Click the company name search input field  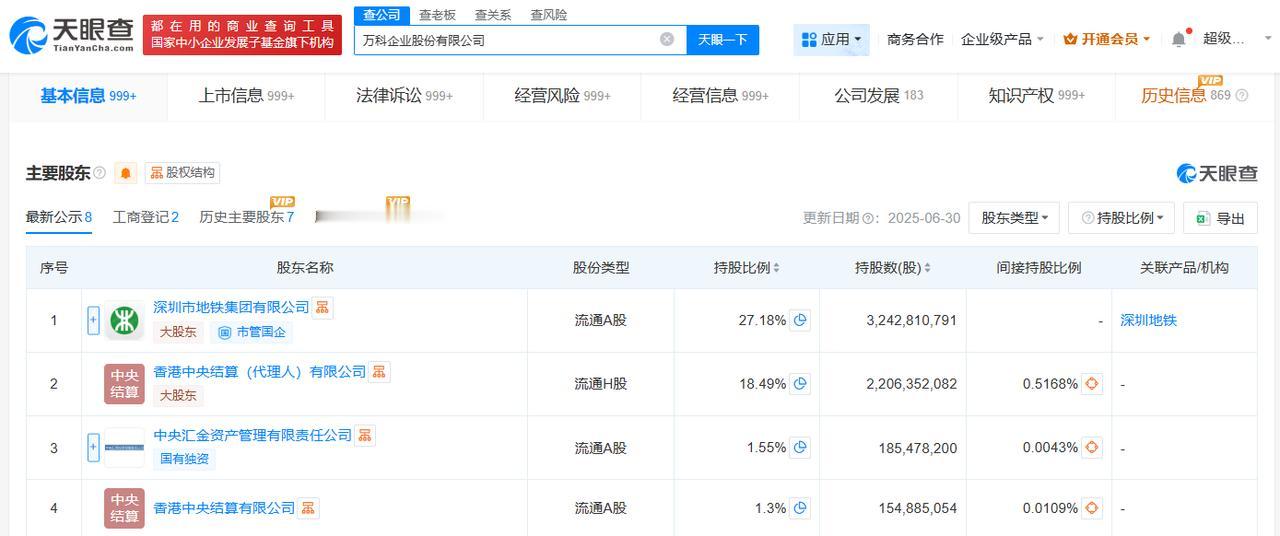pos(505,40)
